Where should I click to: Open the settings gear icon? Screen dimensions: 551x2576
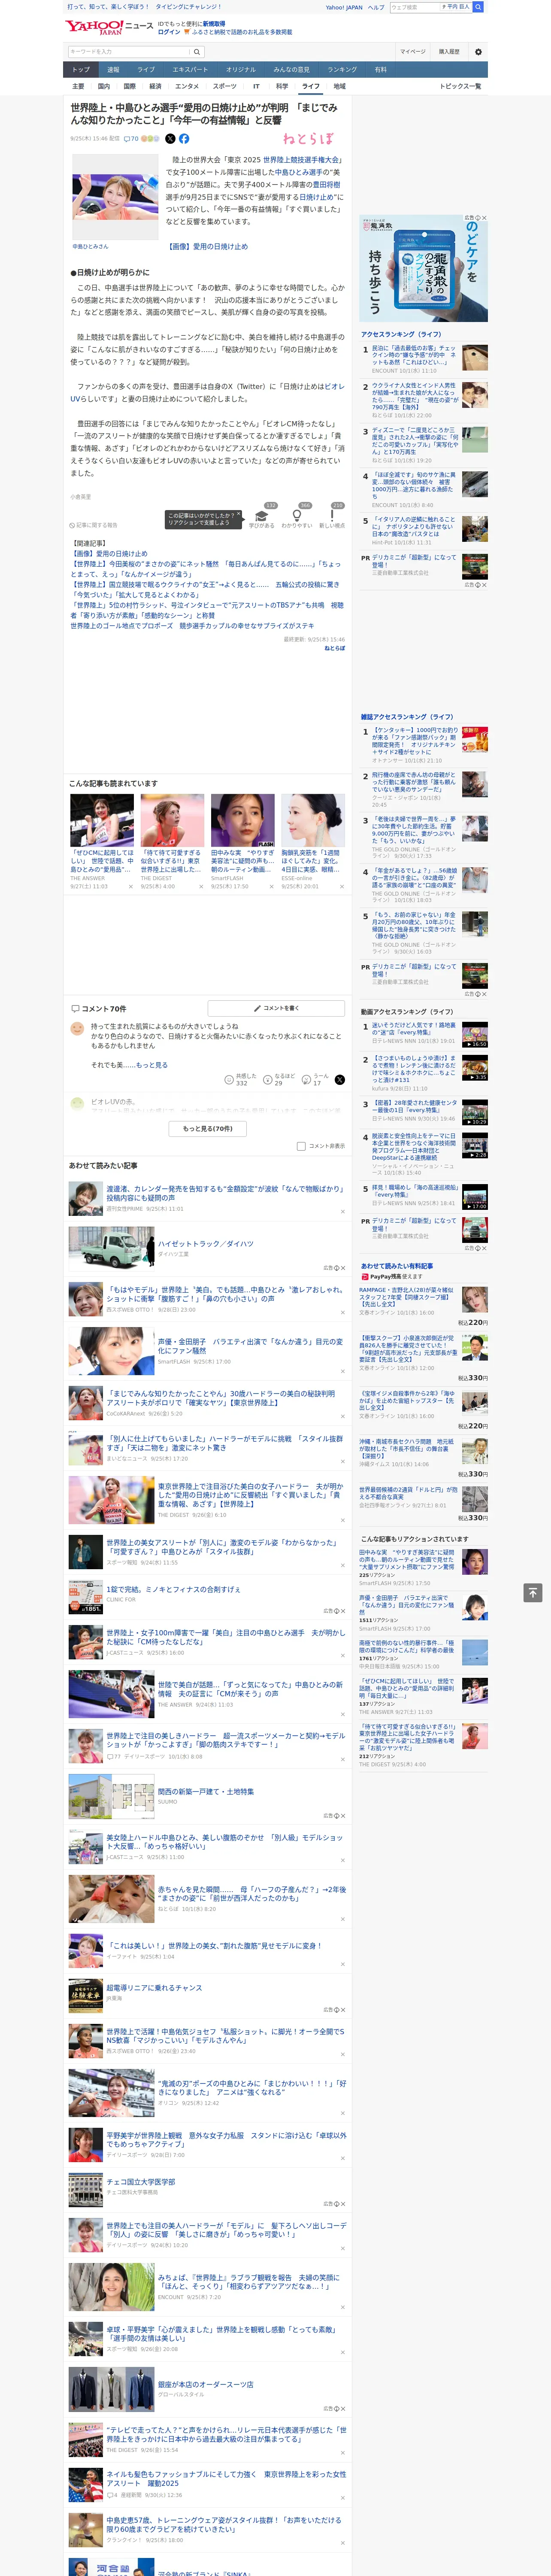coord(478,51)
